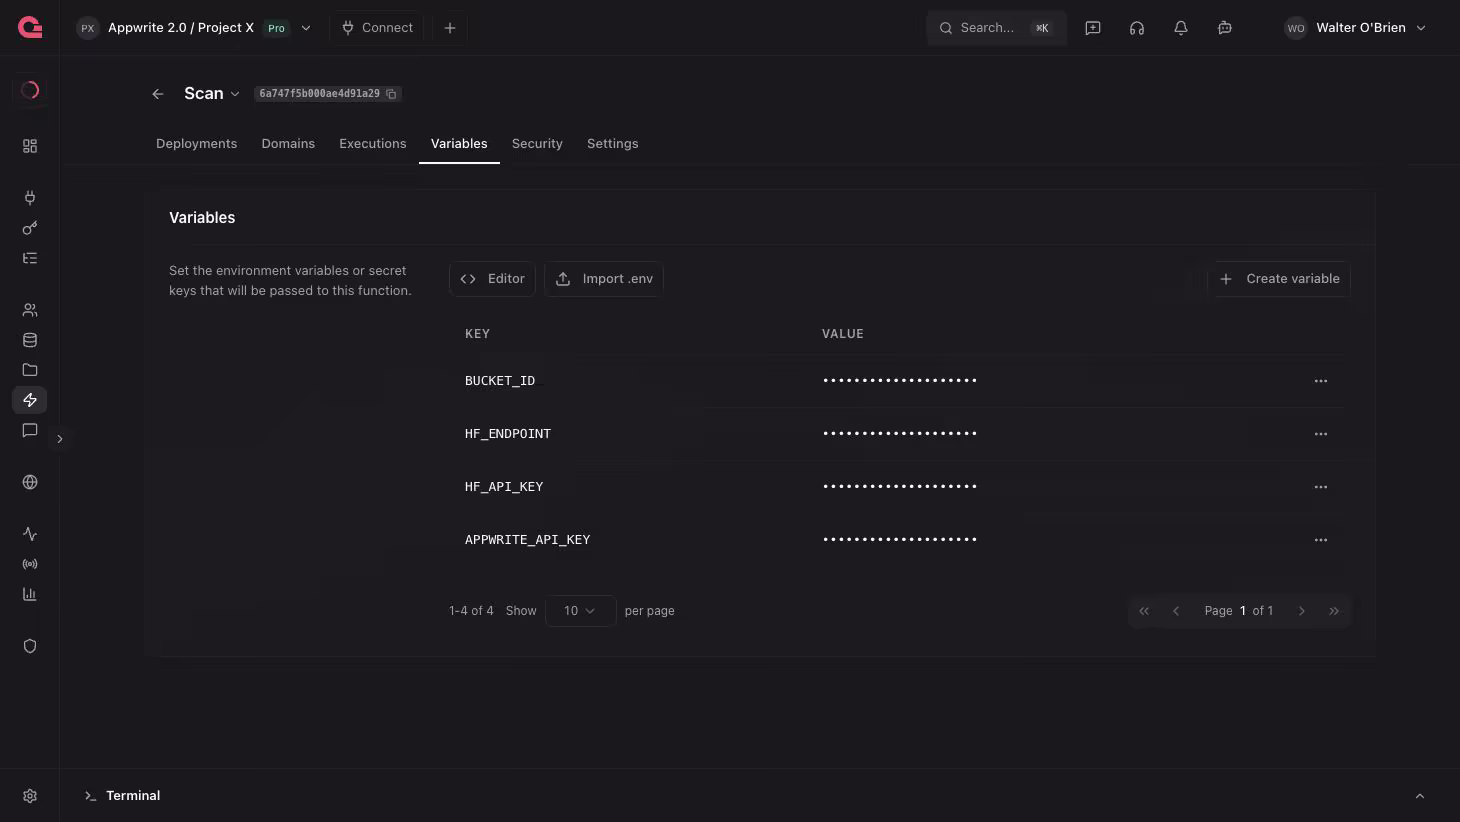
Task: Click the HF_API_KEY key text
Action: [504, 487]
